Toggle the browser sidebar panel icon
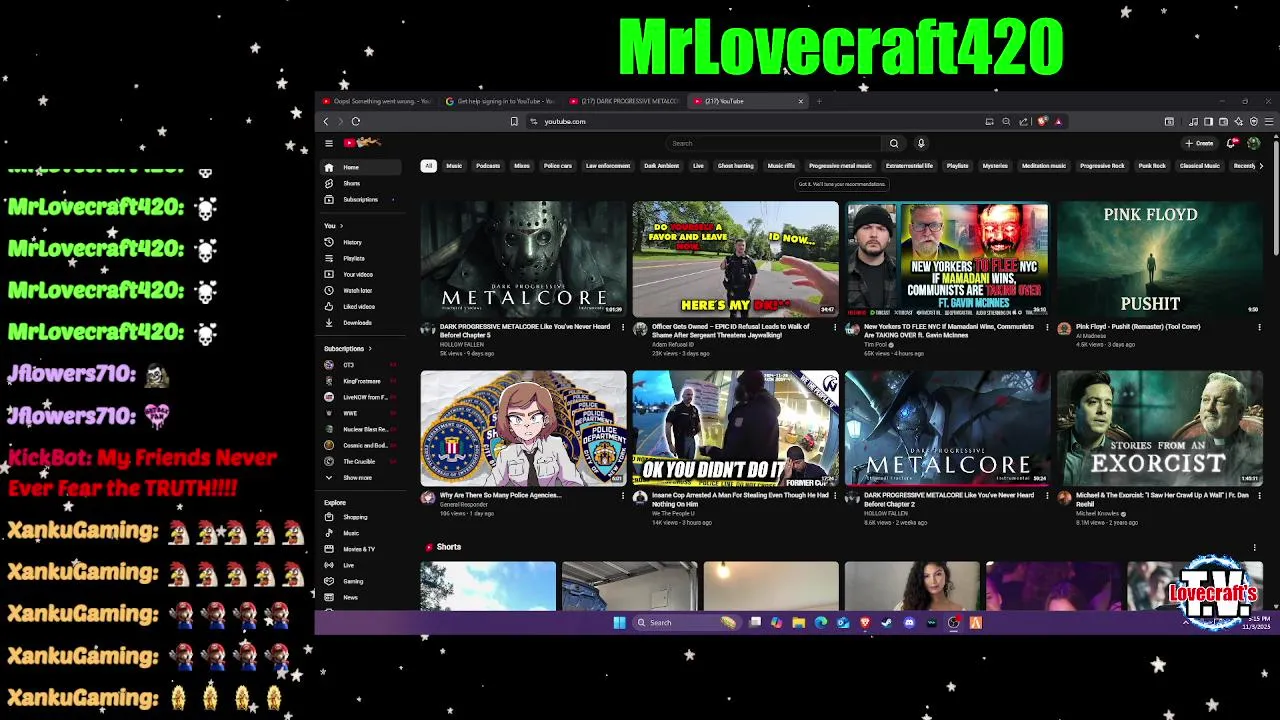This screenshot has width=1280, height=720. [1208, 121]
